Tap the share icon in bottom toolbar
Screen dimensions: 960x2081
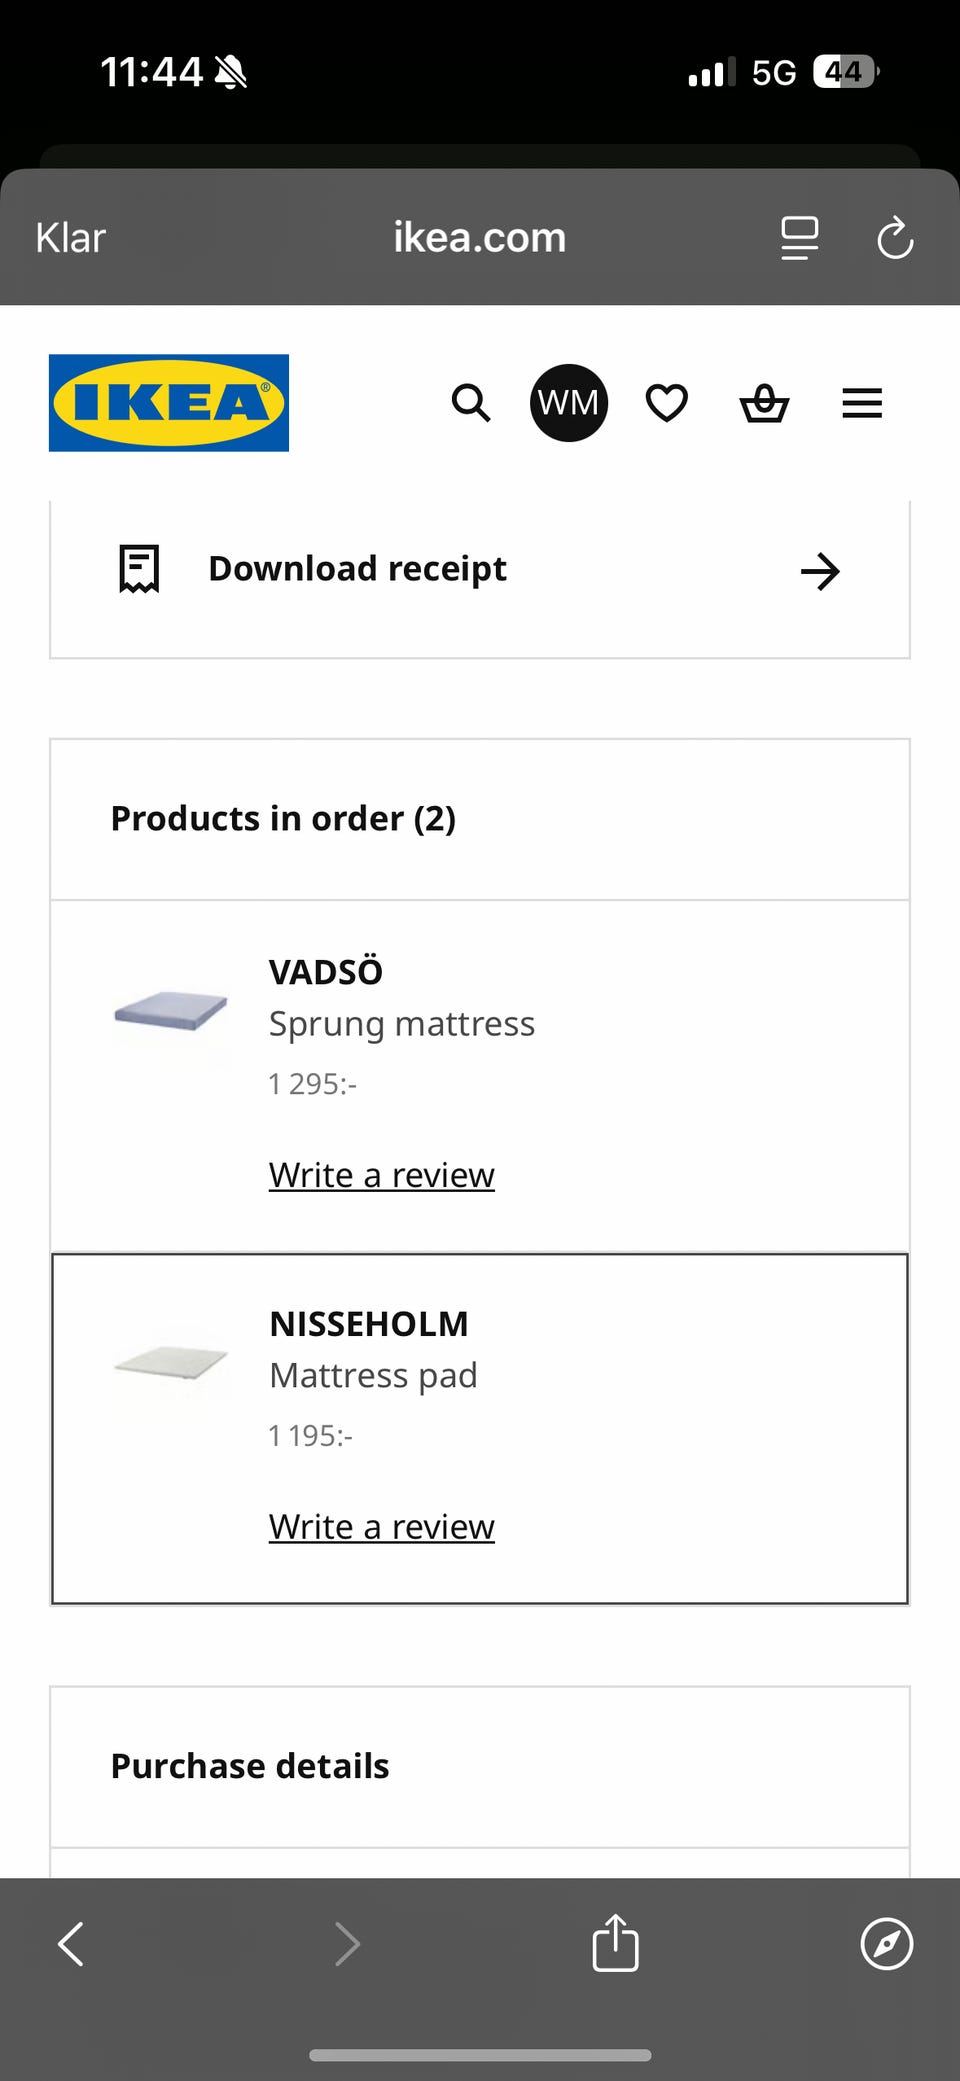click(615, 1943)
